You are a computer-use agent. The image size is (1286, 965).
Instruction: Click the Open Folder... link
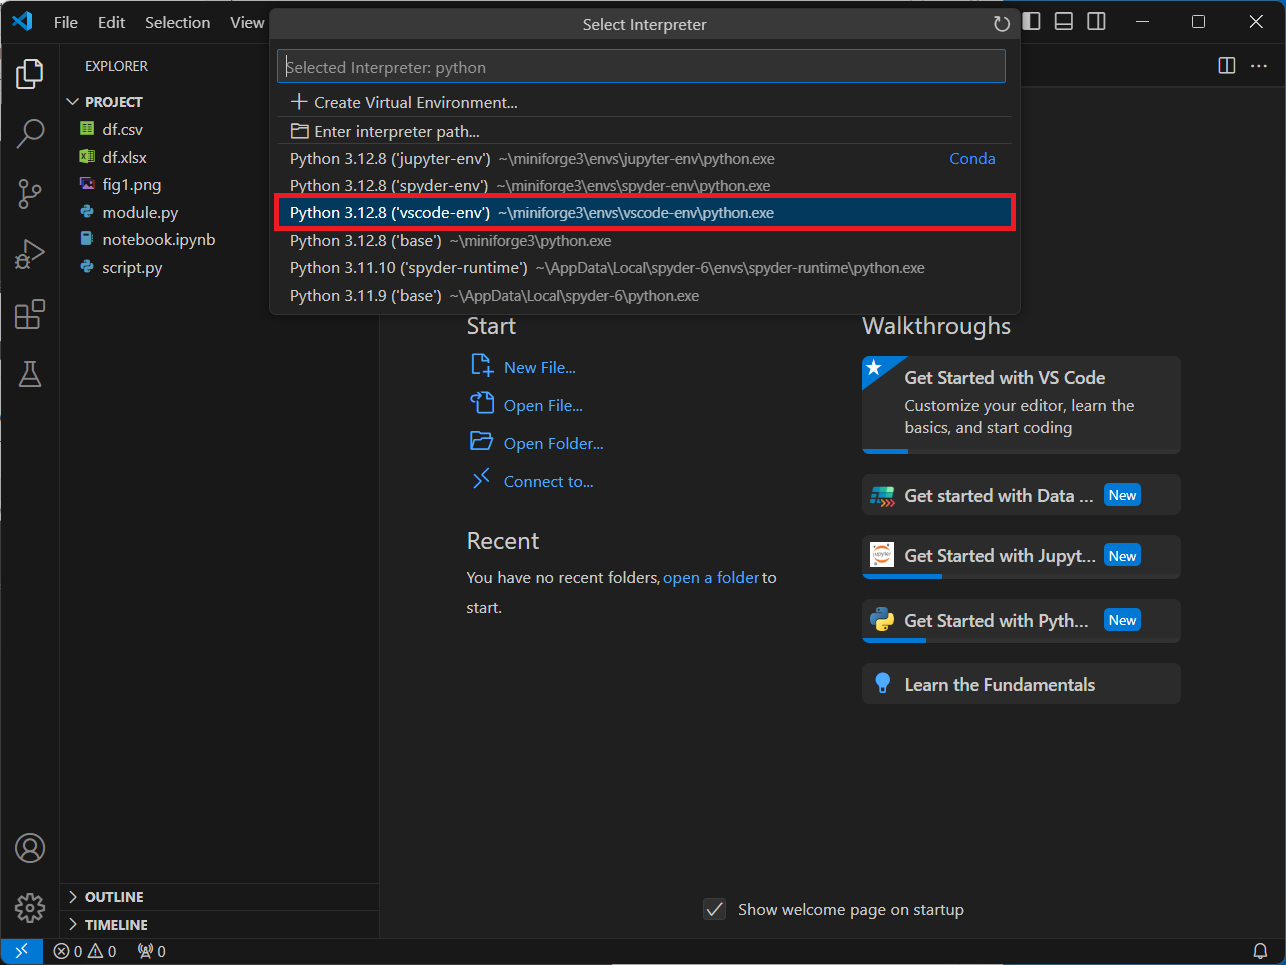click(553, 443)
